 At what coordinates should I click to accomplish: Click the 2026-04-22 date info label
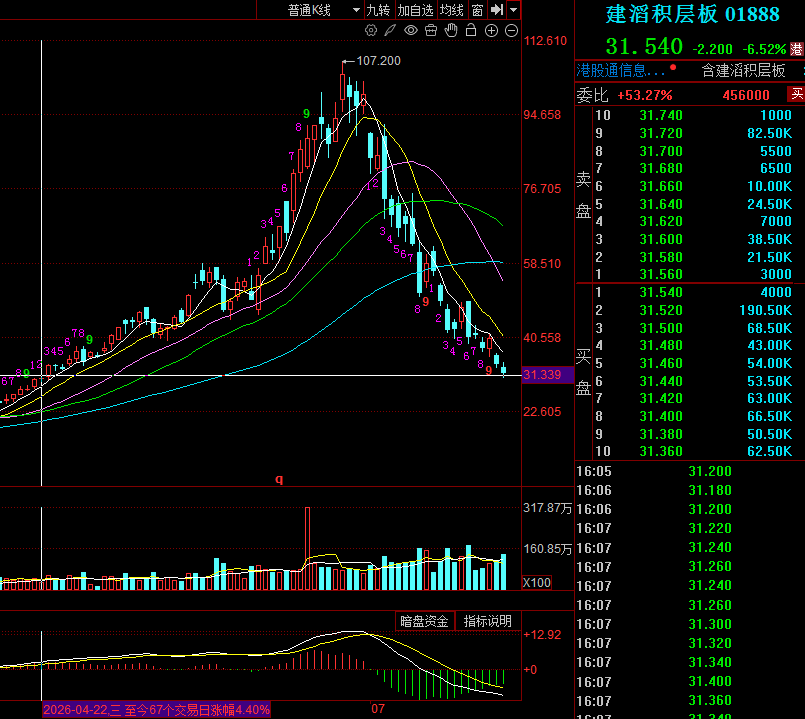click(157, 710)
